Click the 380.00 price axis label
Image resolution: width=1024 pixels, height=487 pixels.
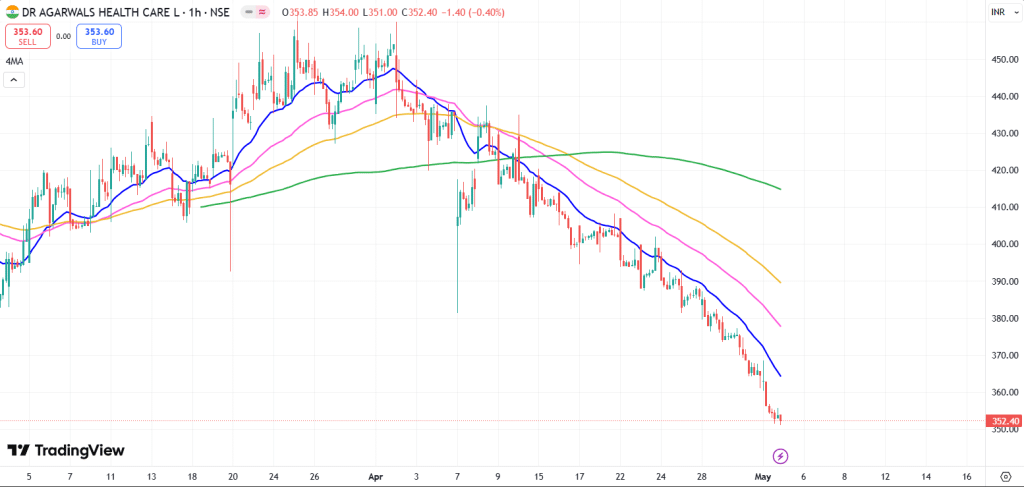[x=1004, y=319]
